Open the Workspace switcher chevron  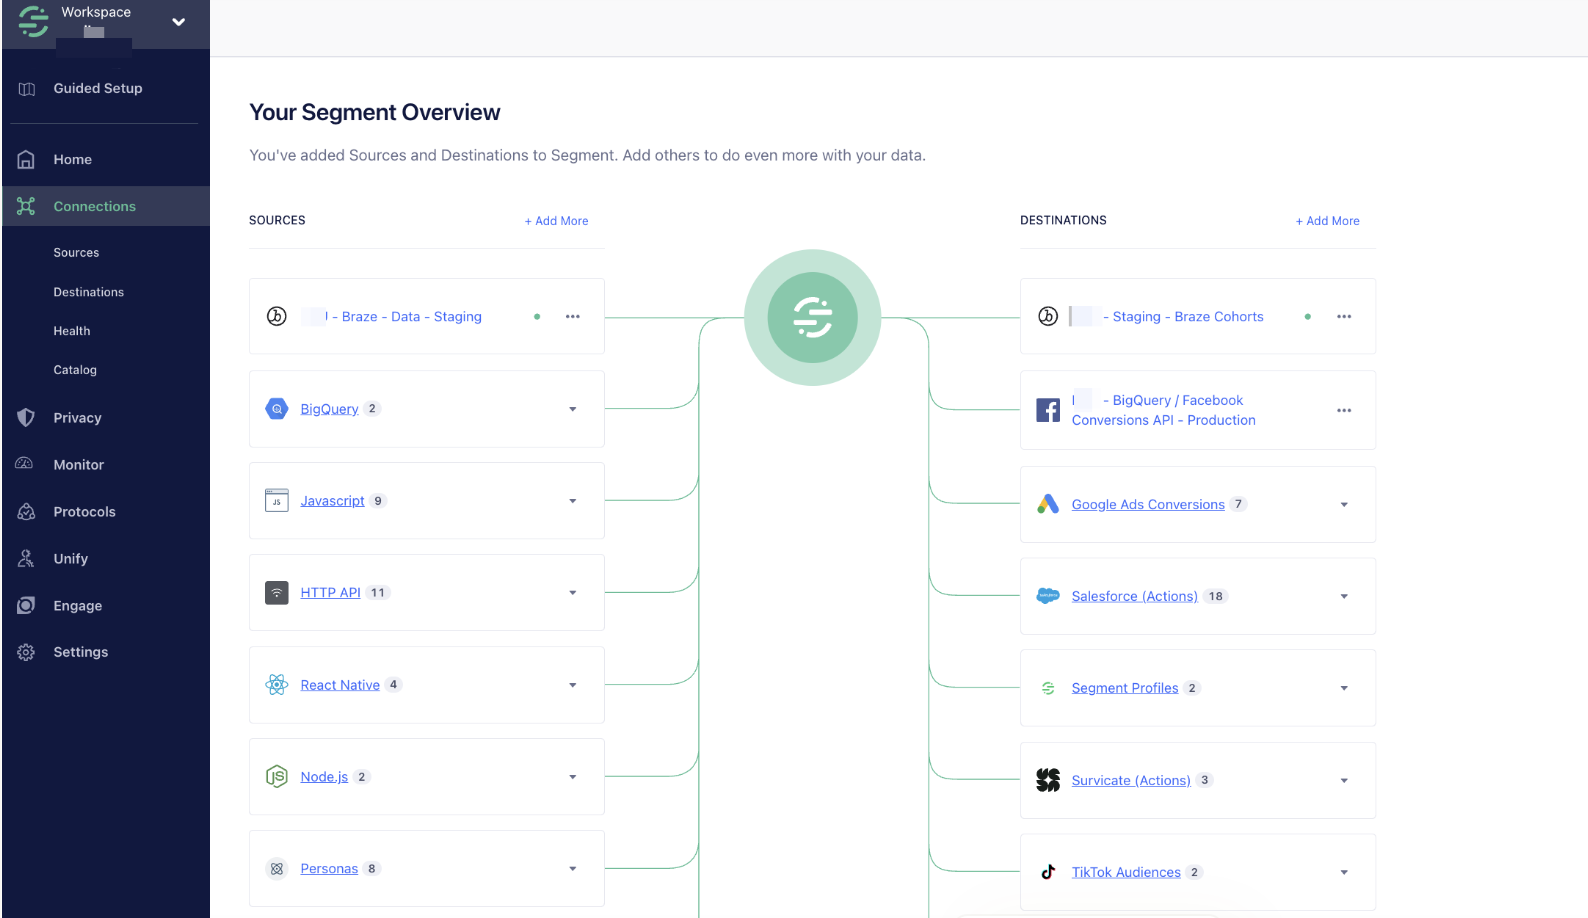(178, 22)
